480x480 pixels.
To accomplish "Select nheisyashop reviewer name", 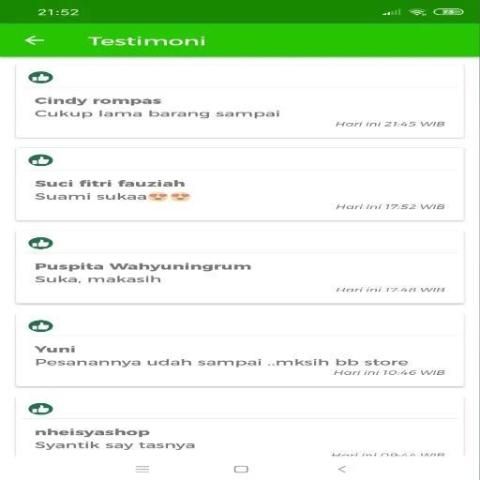I will coord(92,432).
